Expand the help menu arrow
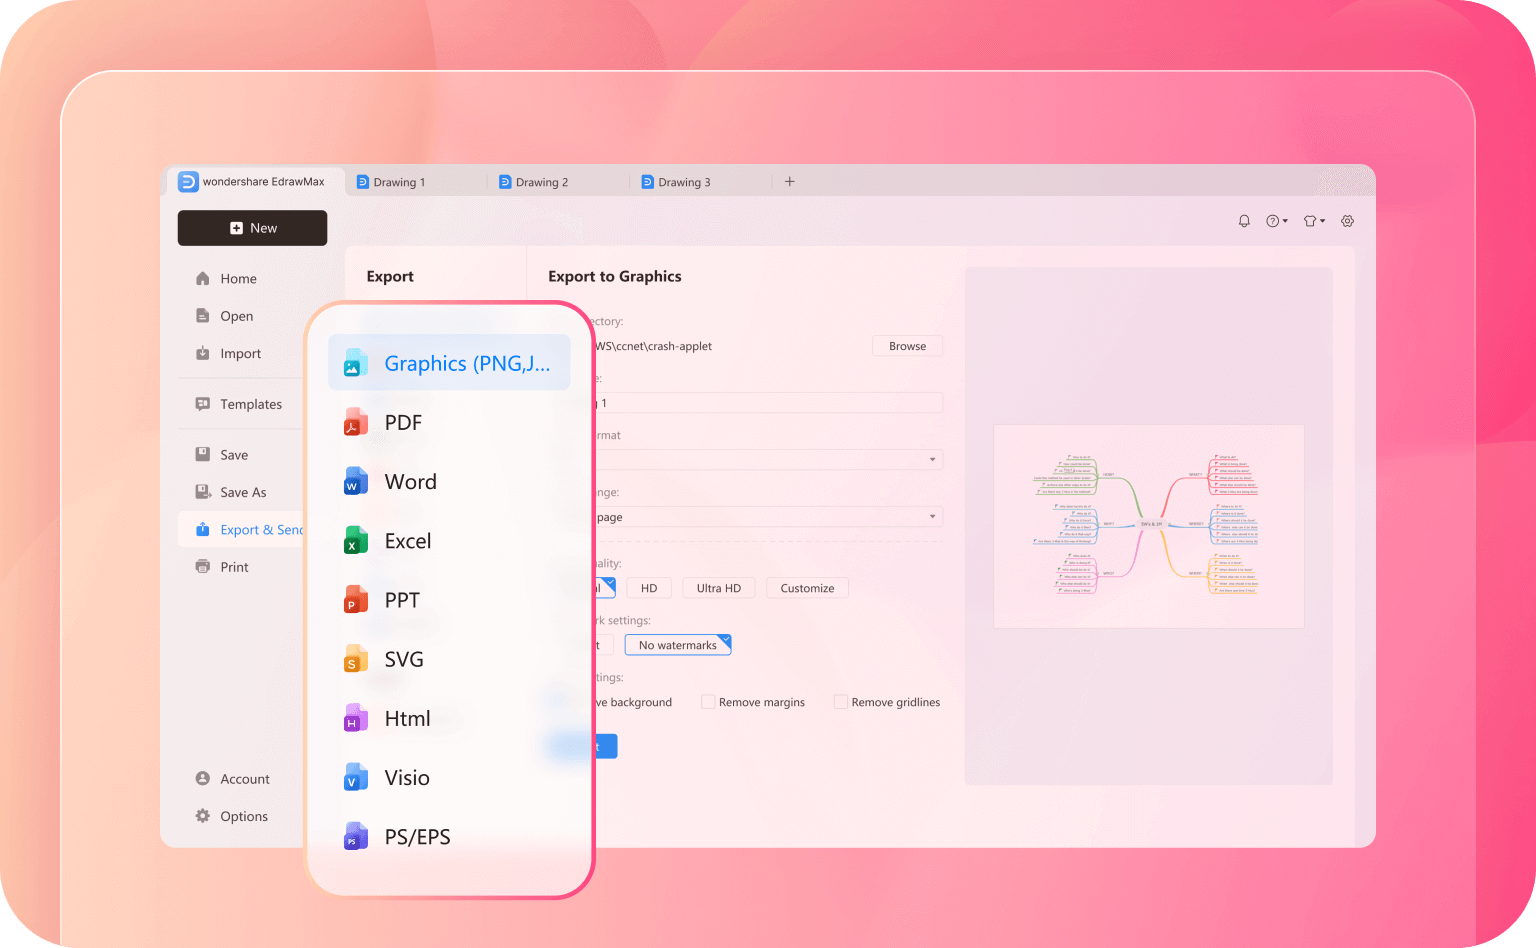The image size is (1536, 948). pos(1285,221)
